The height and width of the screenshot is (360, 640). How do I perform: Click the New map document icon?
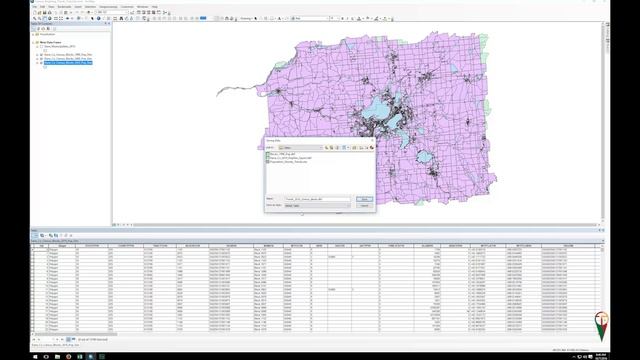point(35,13)
